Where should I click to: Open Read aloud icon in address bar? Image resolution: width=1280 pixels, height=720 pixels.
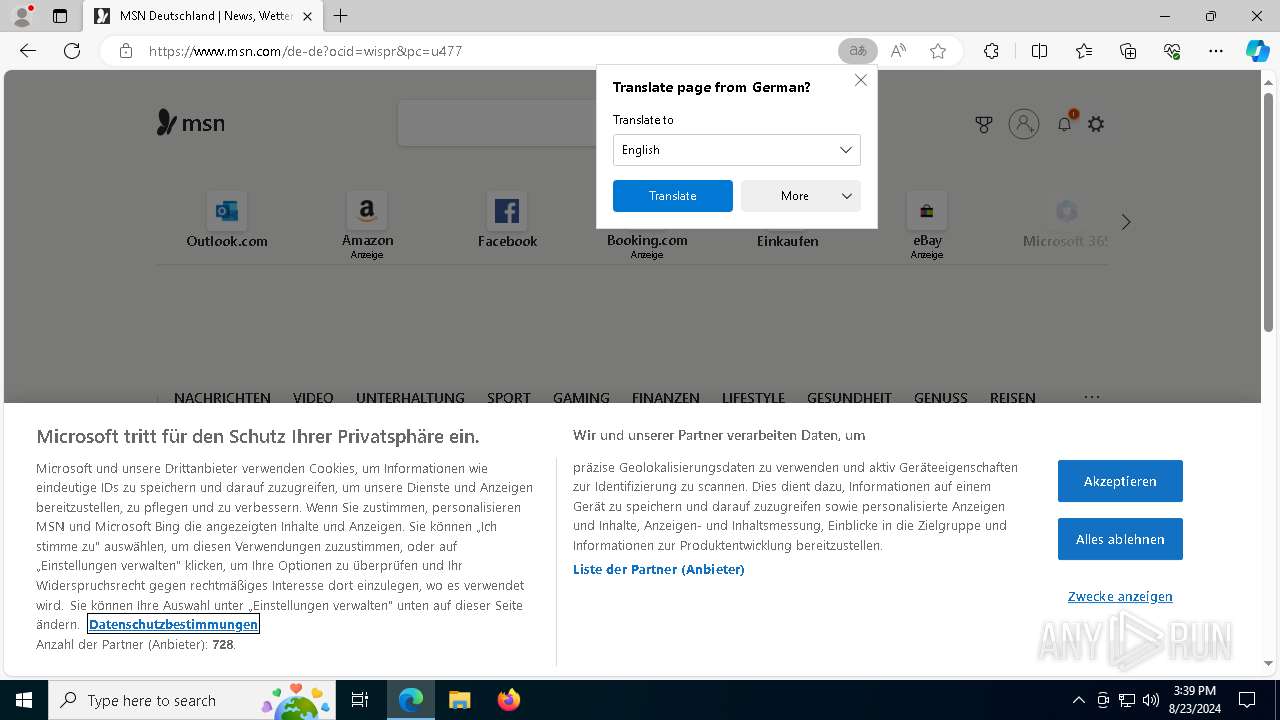click(898, 51)
